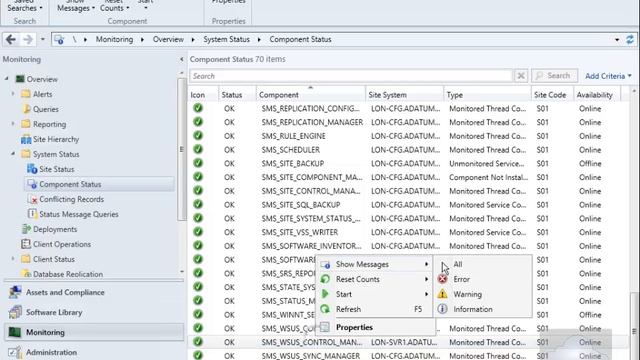Collapse the Overview tree node
This screenshot has width=640, height=360.
coord(7,78)
